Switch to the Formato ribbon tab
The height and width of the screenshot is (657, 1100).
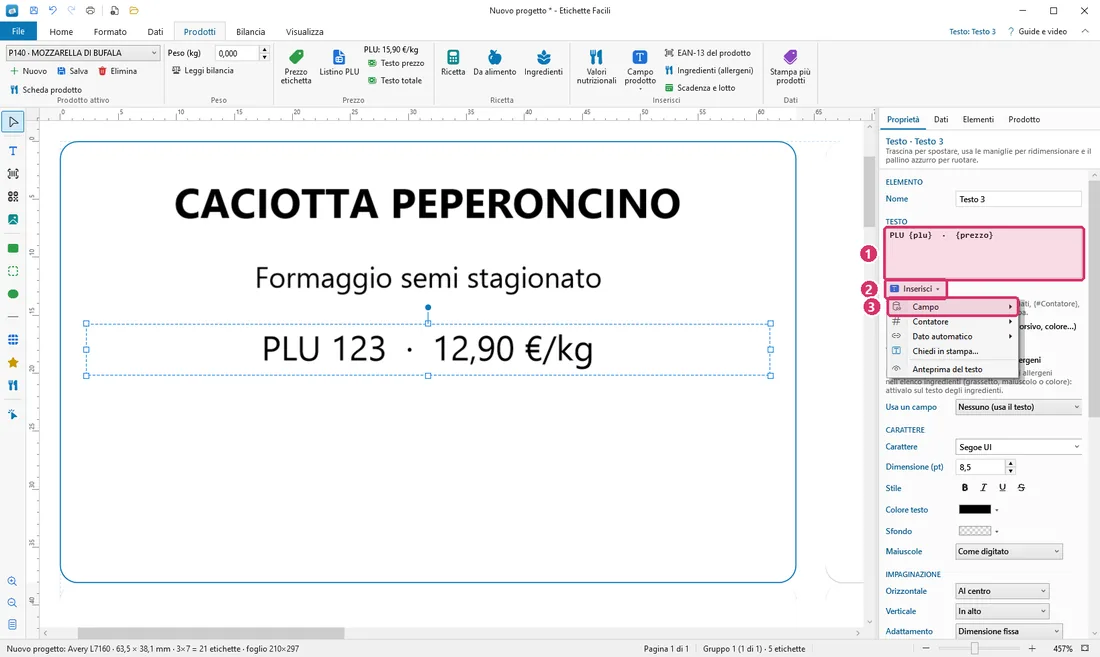(x=110, y=32)
